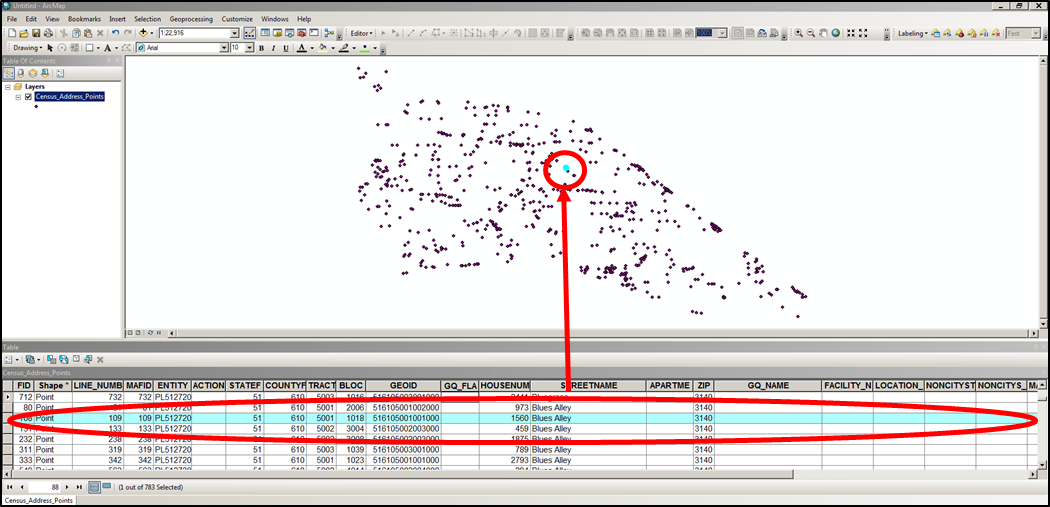Click the Undo arrow icon
The height and width of the screenshot is (507, 1050).
pos(116,33)
